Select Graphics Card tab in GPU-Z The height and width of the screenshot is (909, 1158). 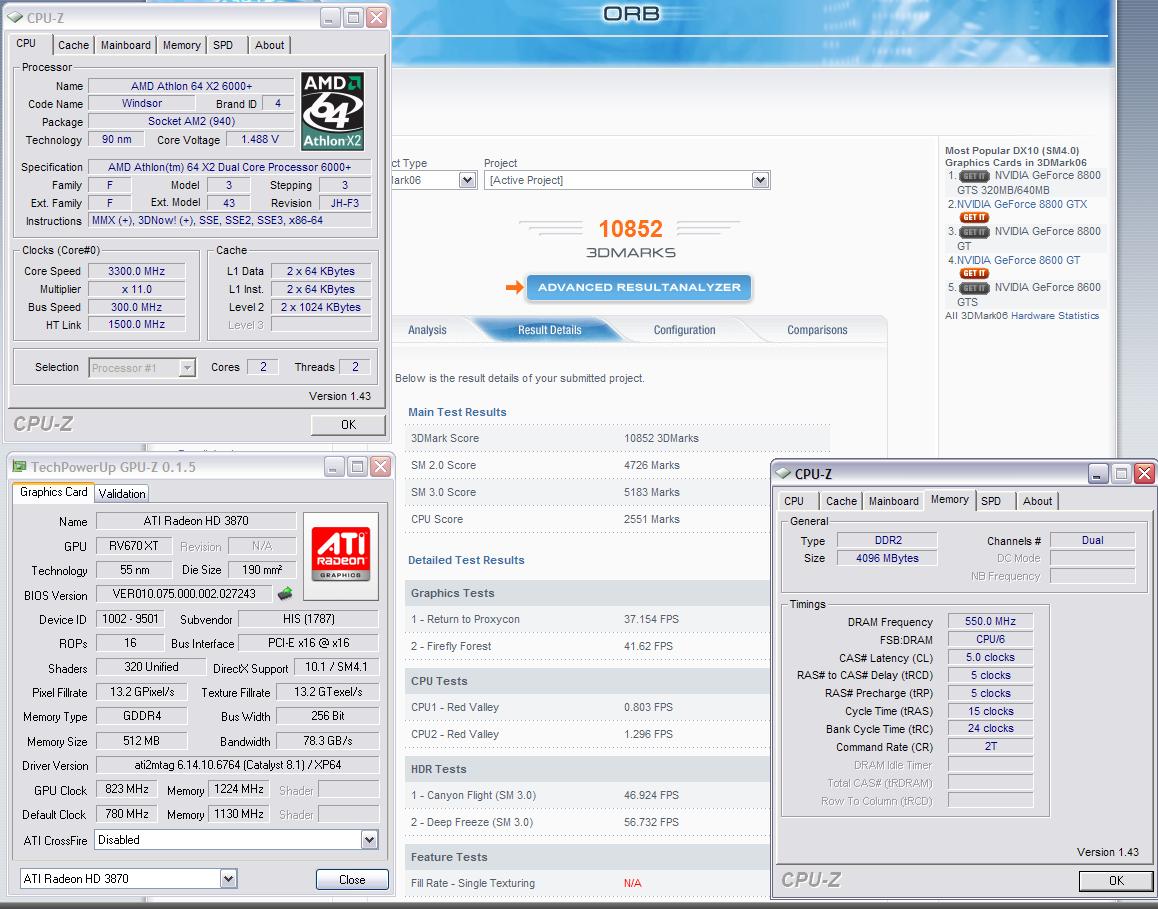tap(53, 493)
